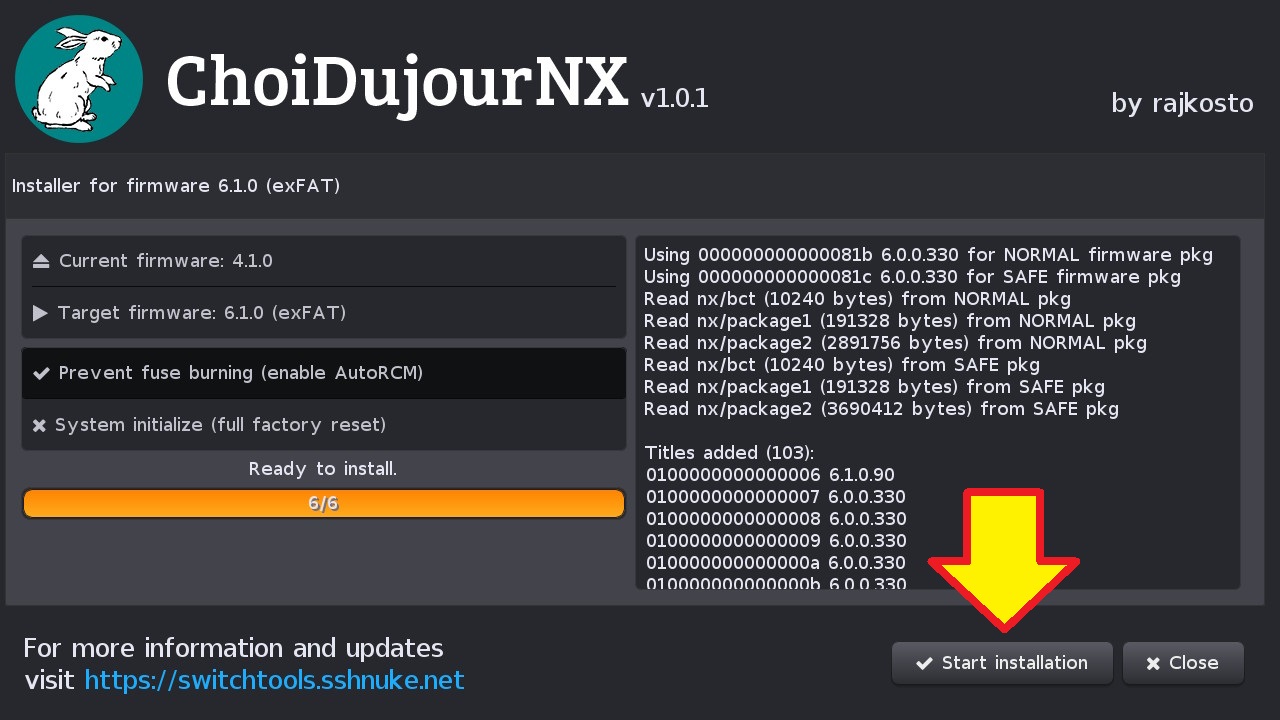1280x720 pixels.
Task: Toggle System initialize (full factory reset)
Action: point(324,425)
